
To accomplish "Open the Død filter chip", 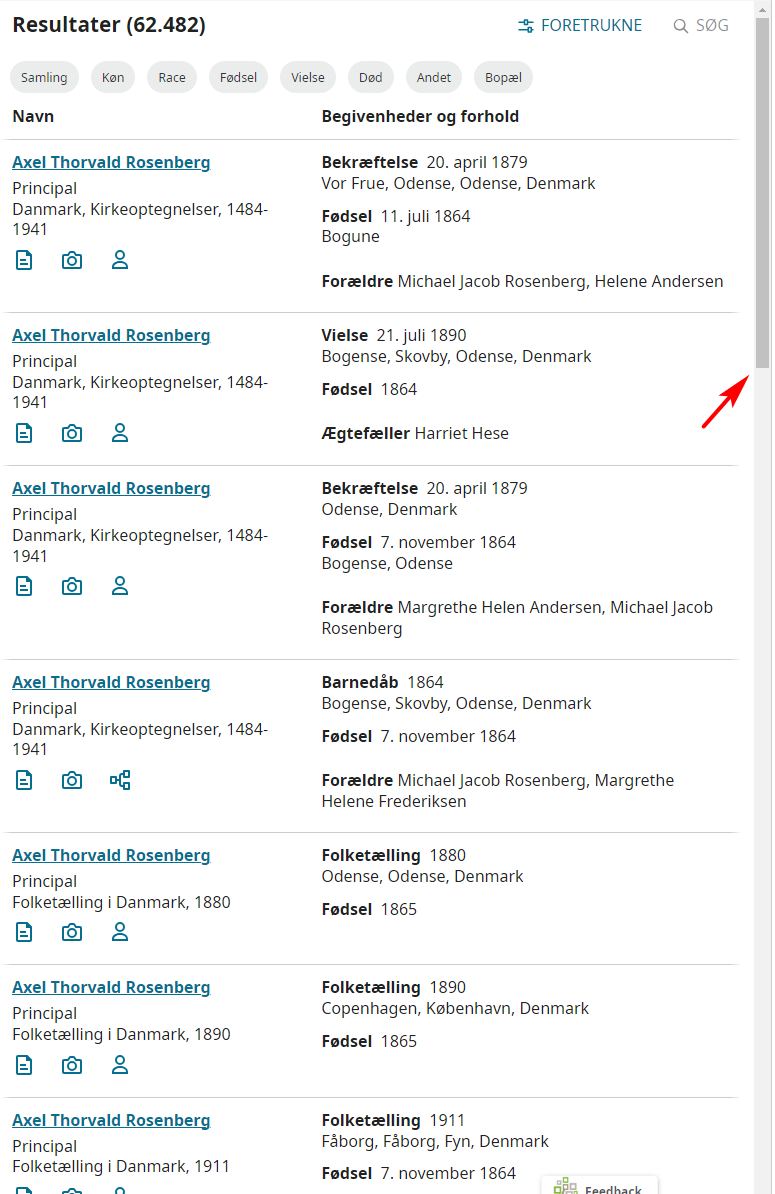I will click(x=371, y=77).
